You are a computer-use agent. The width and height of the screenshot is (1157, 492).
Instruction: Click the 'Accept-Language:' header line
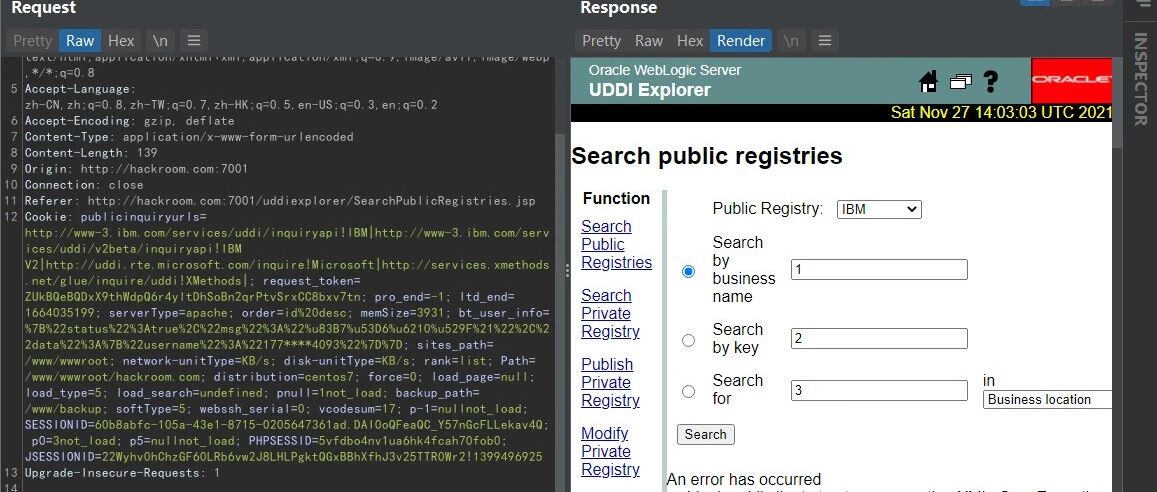click(x=80, y=89)
